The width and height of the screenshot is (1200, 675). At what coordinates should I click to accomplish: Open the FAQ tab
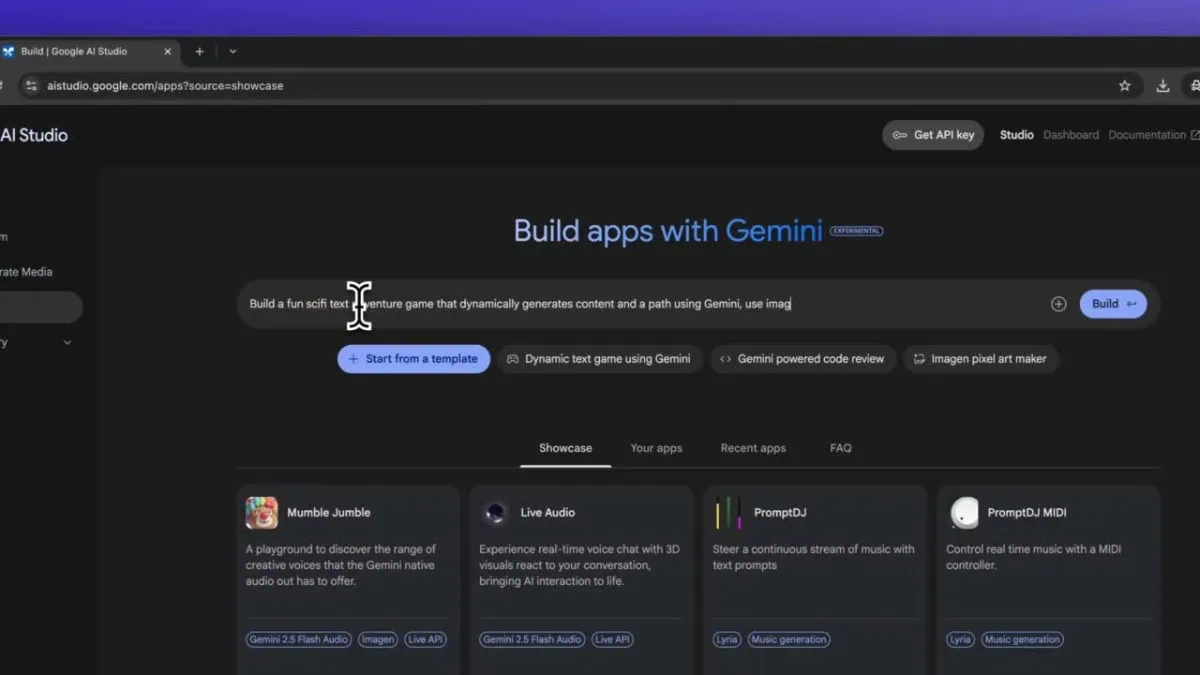point(841,448)
